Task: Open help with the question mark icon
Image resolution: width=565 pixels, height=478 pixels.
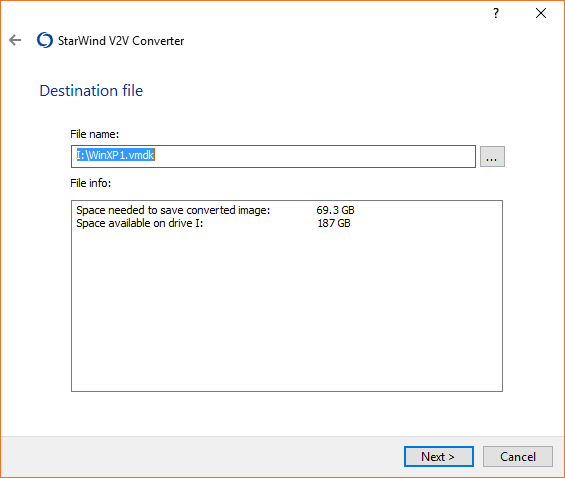Action: tap(496, 13)
